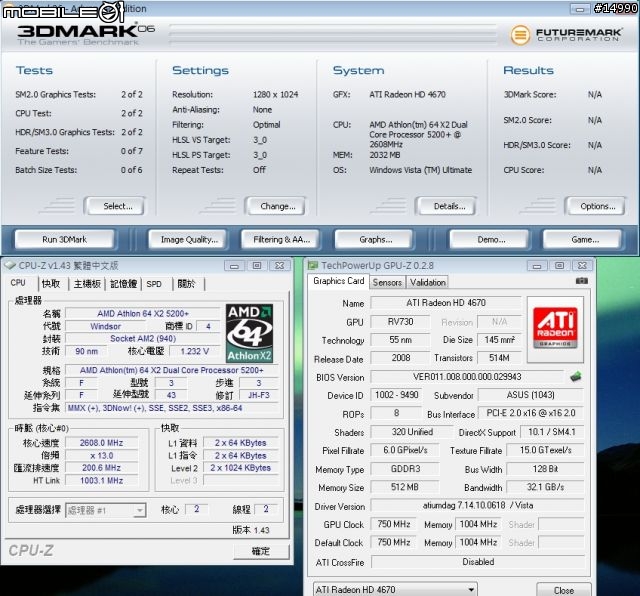640x596 pixels.
Task: Switch to the Sensors tab in GPU-Z
Action: [387, 282]
